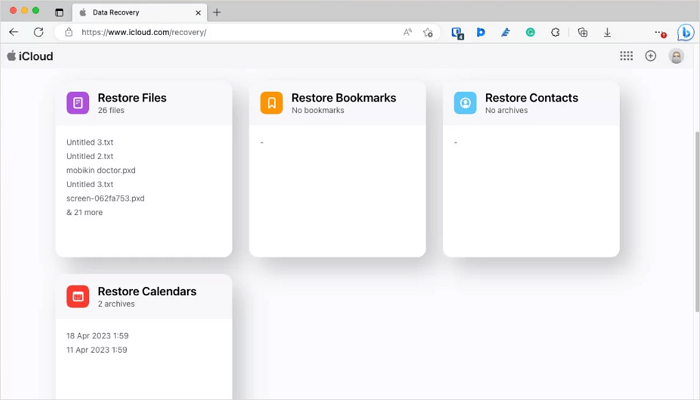This screenshot has width=700, height=400.
Task: Open a new tab with plus button
Action: [217, 12]
